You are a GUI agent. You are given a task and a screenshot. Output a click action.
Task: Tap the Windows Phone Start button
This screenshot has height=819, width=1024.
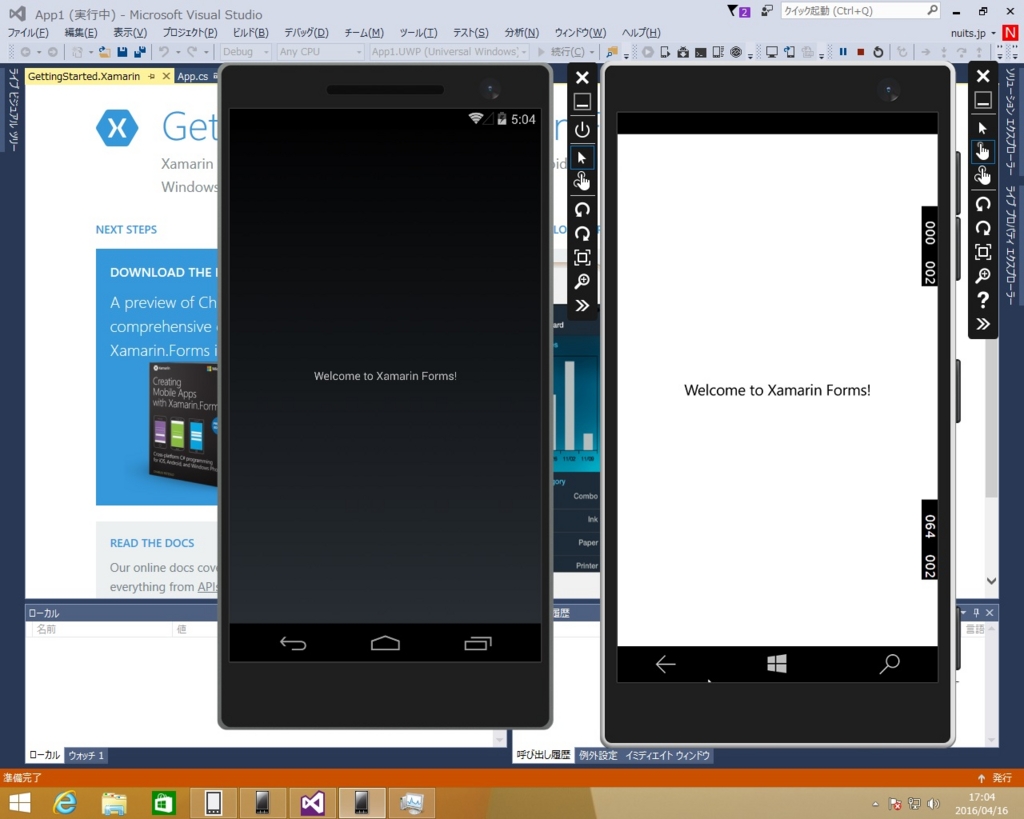[x=777, y=664]
